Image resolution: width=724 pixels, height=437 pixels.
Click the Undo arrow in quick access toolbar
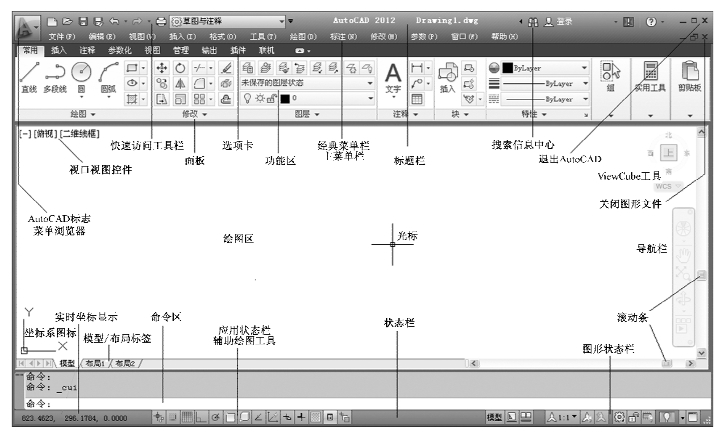coord(114,21)
